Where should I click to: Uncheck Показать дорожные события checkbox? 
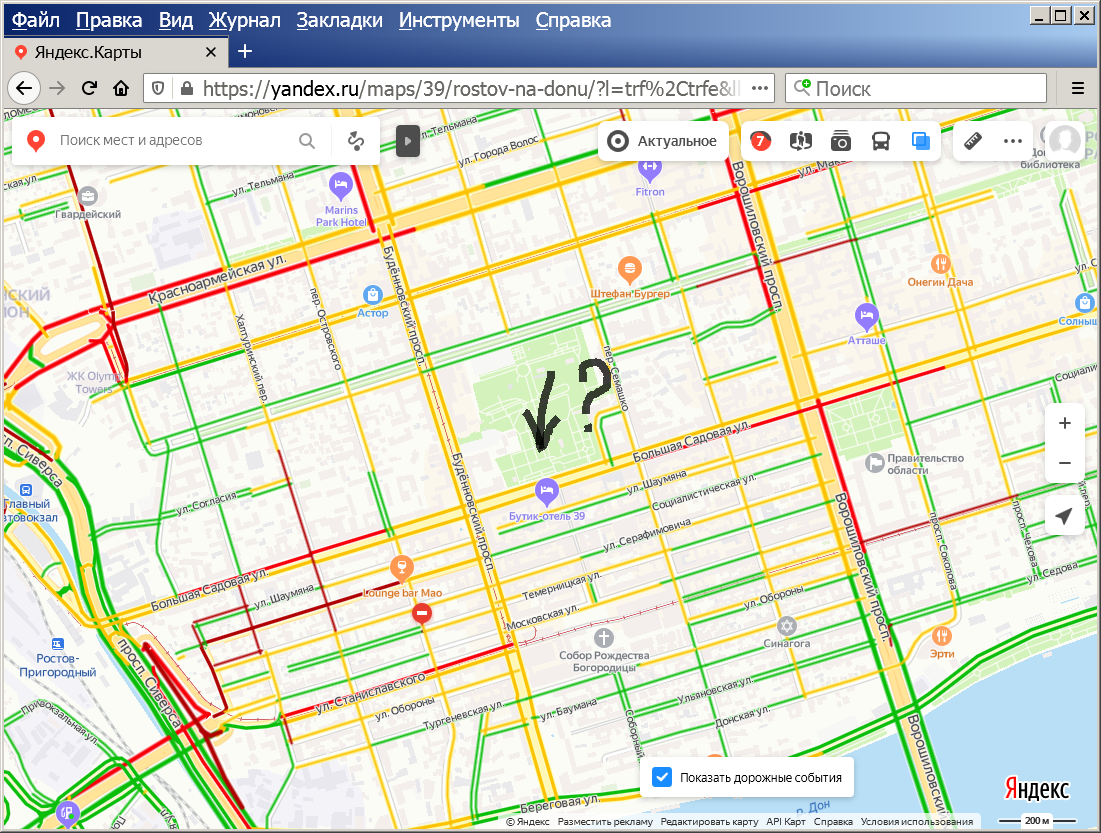point(661,777)
